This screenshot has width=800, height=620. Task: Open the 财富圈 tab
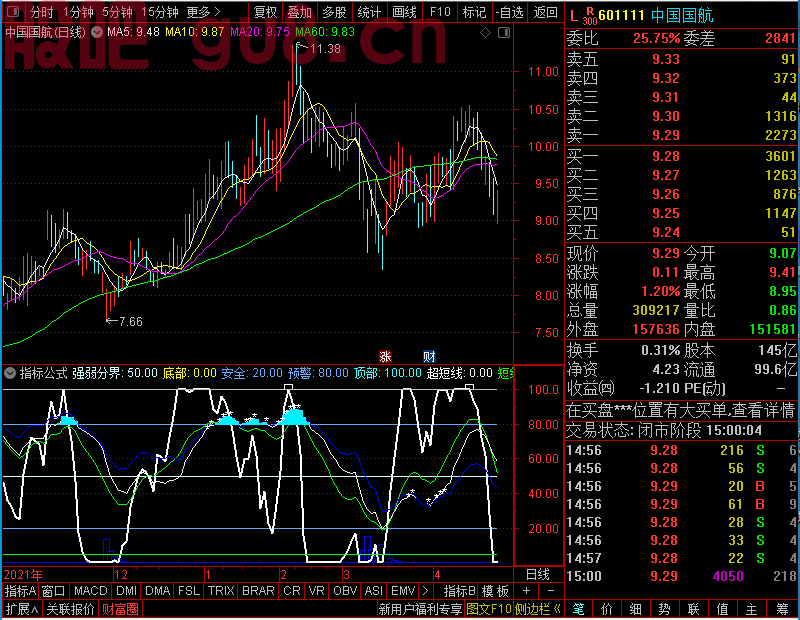(120, 609)
